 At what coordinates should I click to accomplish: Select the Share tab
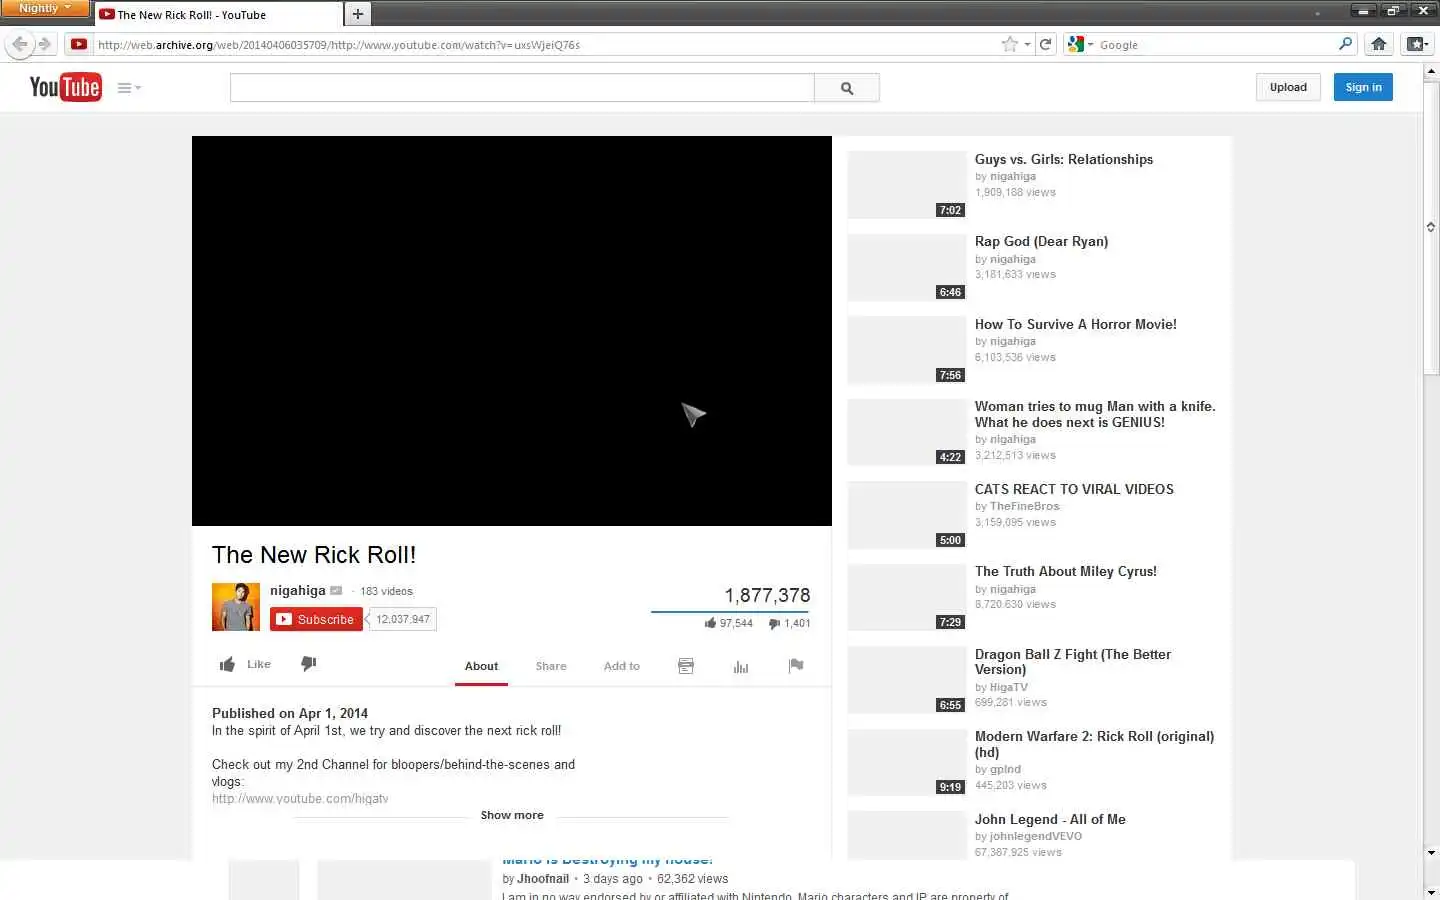[x=551, y=666]
